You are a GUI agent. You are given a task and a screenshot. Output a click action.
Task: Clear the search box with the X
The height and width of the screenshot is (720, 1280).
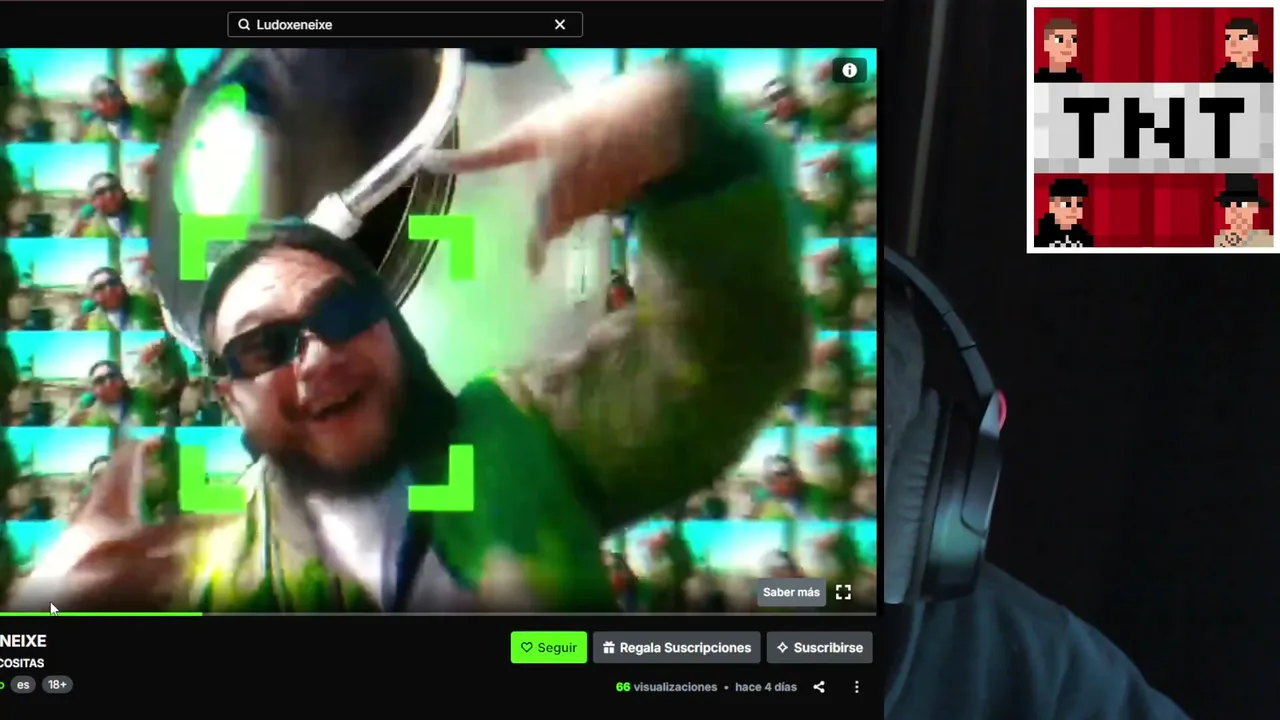coord(560,24)
